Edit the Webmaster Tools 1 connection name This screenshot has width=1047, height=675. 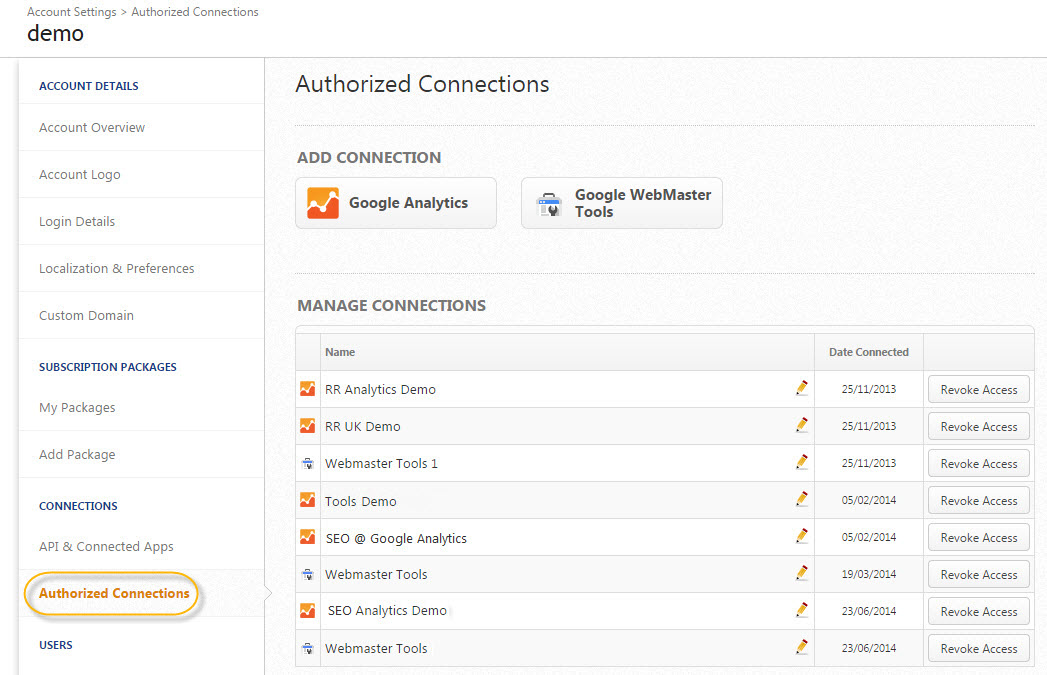point(801,462)
